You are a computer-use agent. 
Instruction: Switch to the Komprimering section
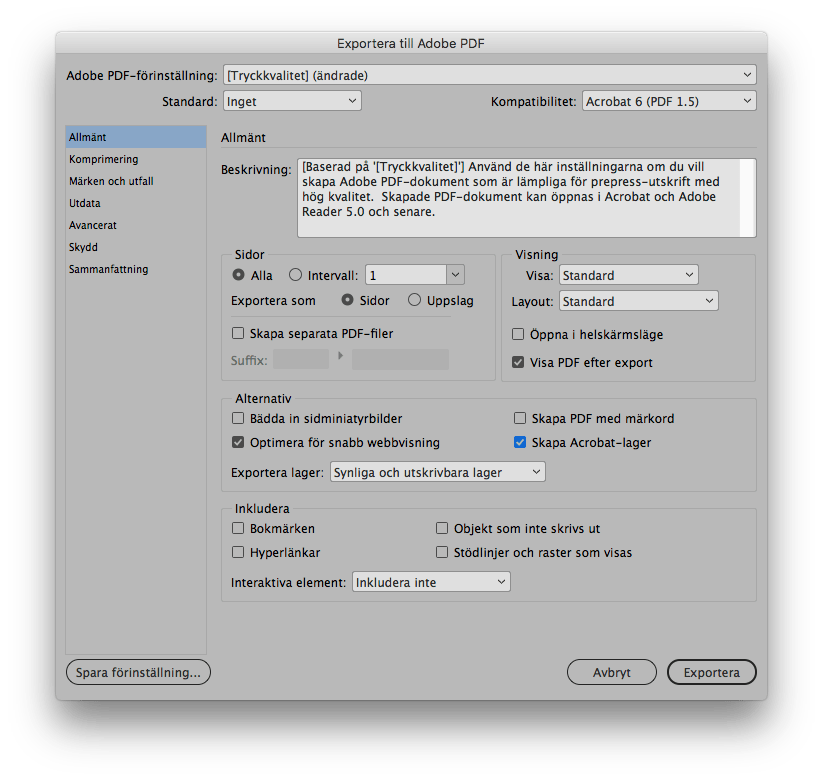pos(136,159)
